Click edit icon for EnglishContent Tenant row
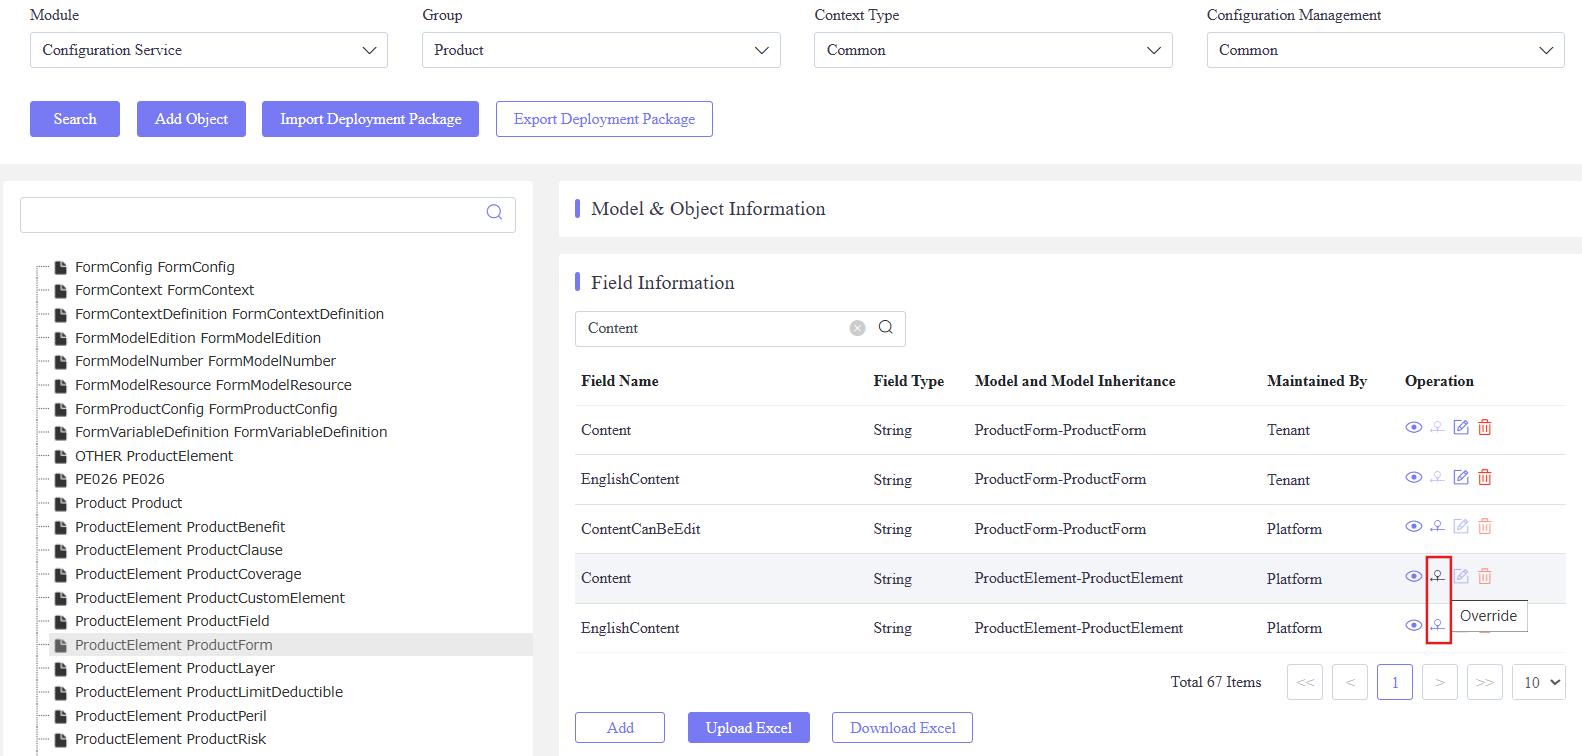 coord(1461,478)
